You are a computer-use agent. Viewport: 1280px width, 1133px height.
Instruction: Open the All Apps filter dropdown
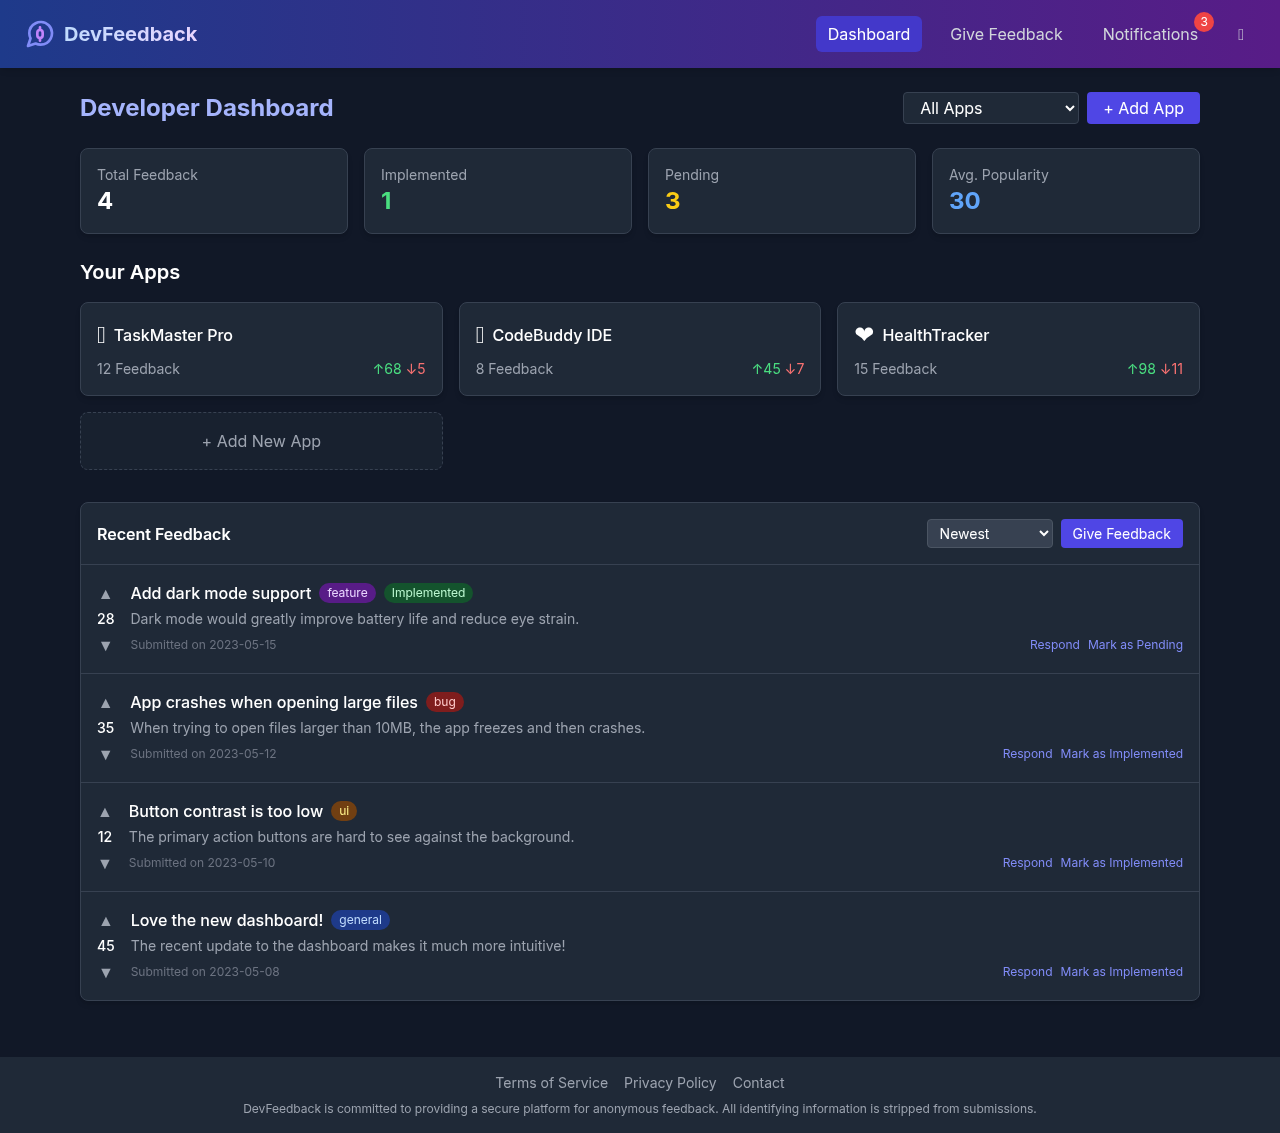point(990,108)
